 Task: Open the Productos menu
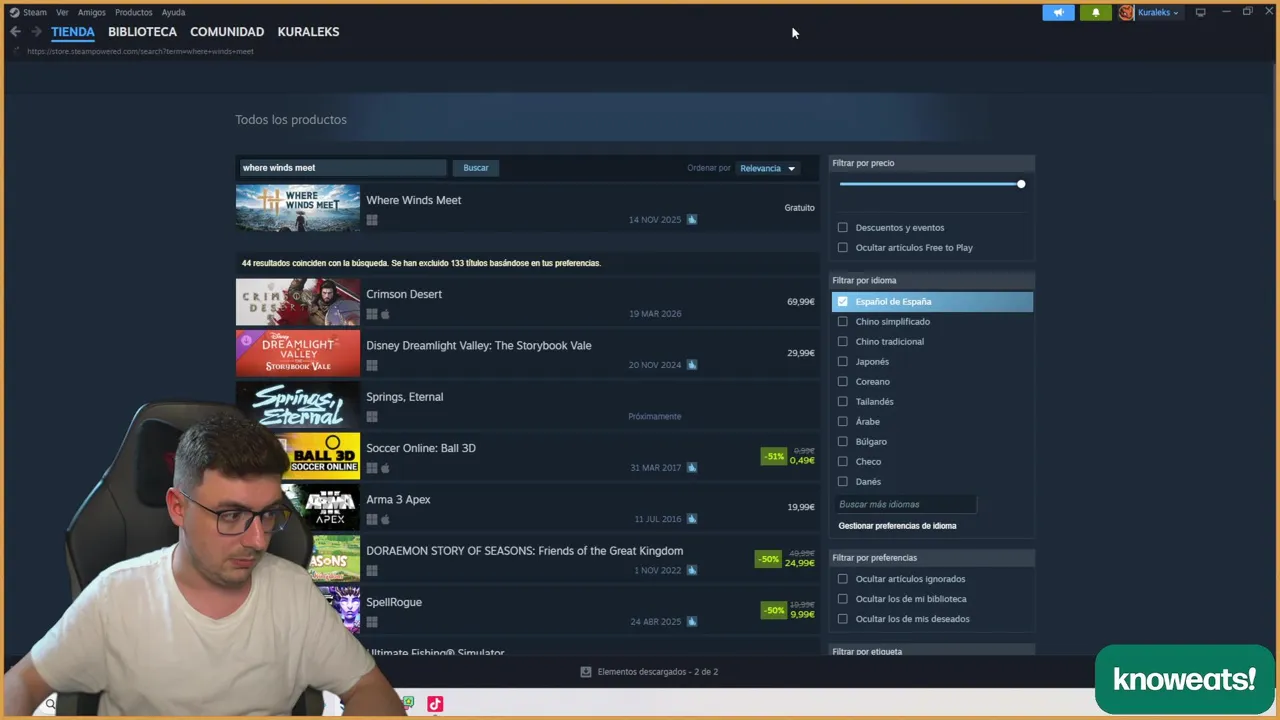coord(134,12)
